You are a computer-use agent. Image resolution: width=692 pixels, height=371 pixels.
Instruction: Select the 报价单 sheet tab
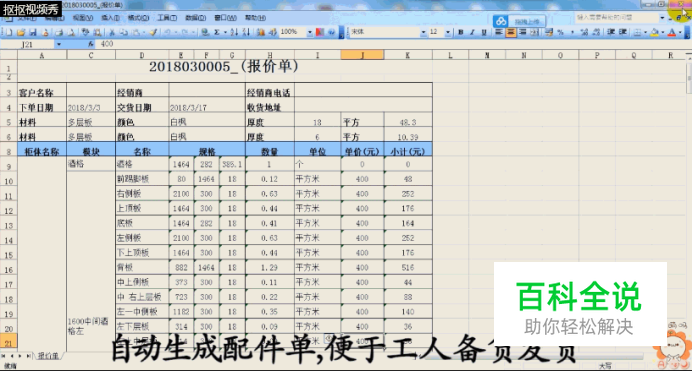point(48,356)
